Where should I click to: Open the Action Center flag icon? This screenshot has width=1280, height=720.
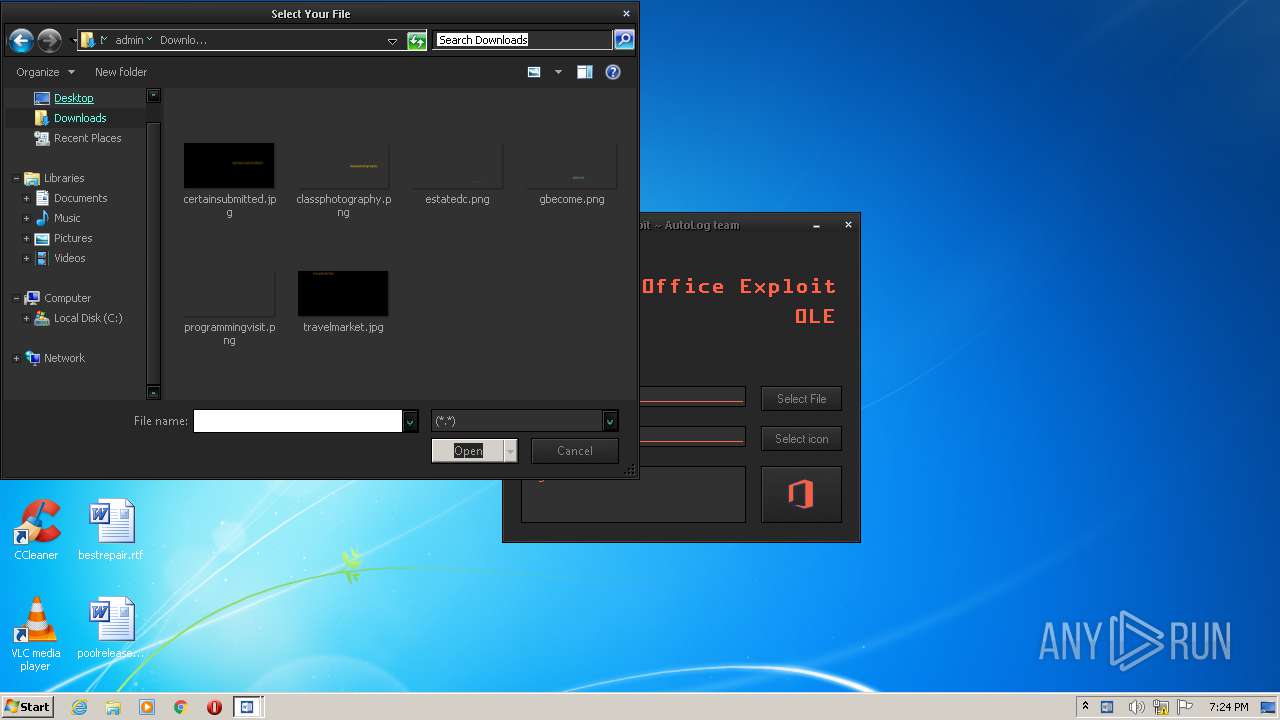(1185, 707)
